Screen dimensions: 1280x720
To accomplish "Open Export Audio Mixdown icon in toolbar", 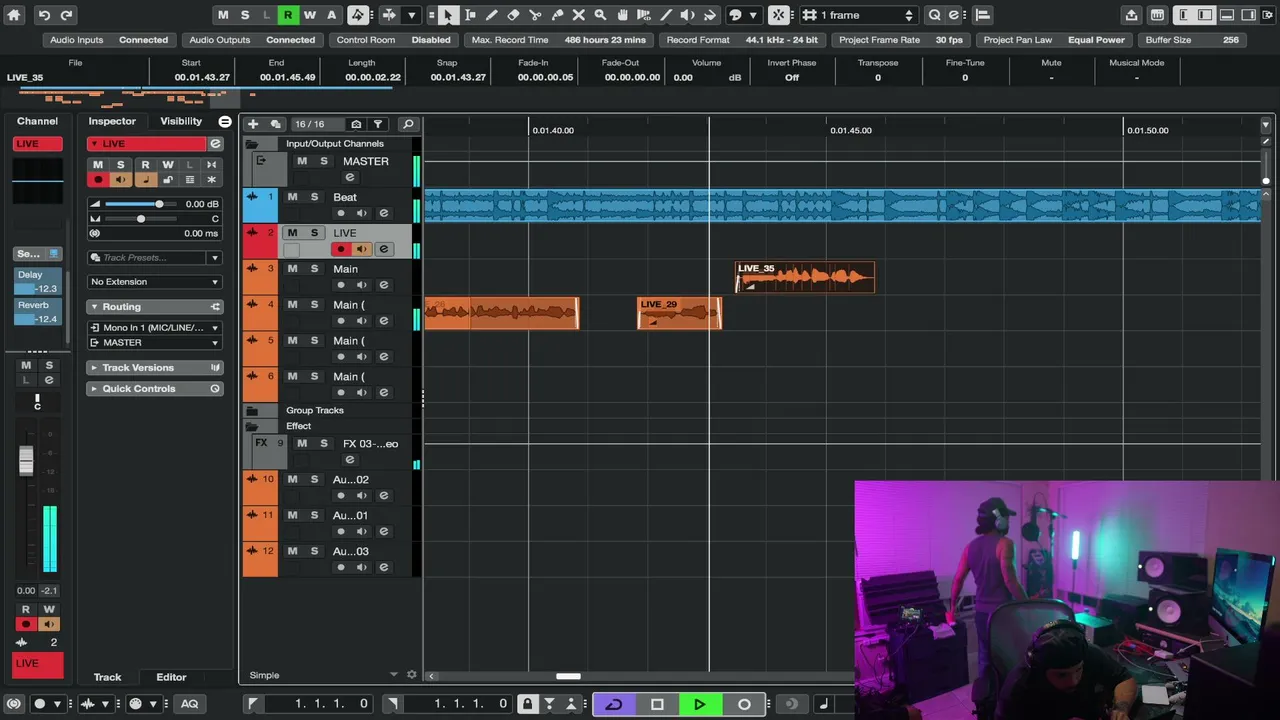I will tap(1131, 15).
